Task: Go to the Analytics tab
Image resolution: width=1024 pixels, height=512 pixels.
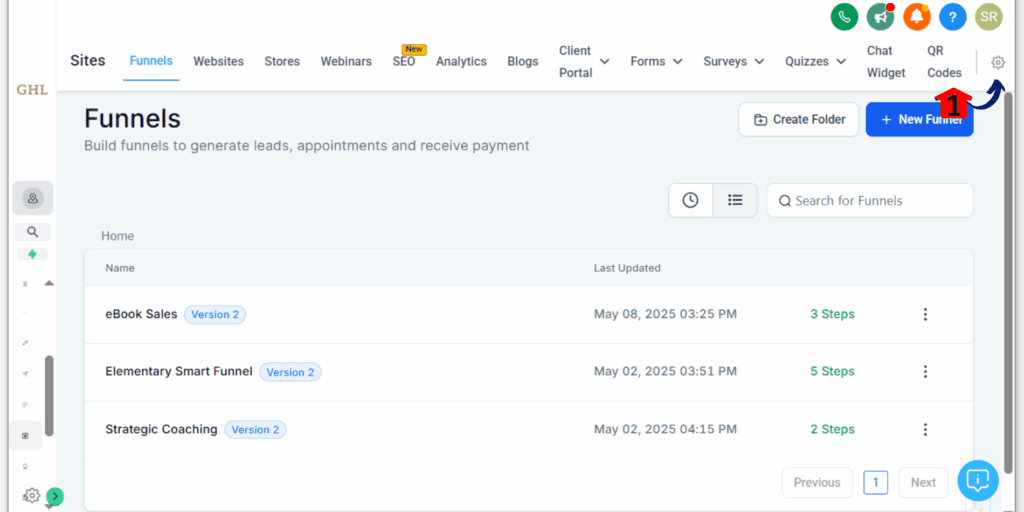Action: point(461,61)
